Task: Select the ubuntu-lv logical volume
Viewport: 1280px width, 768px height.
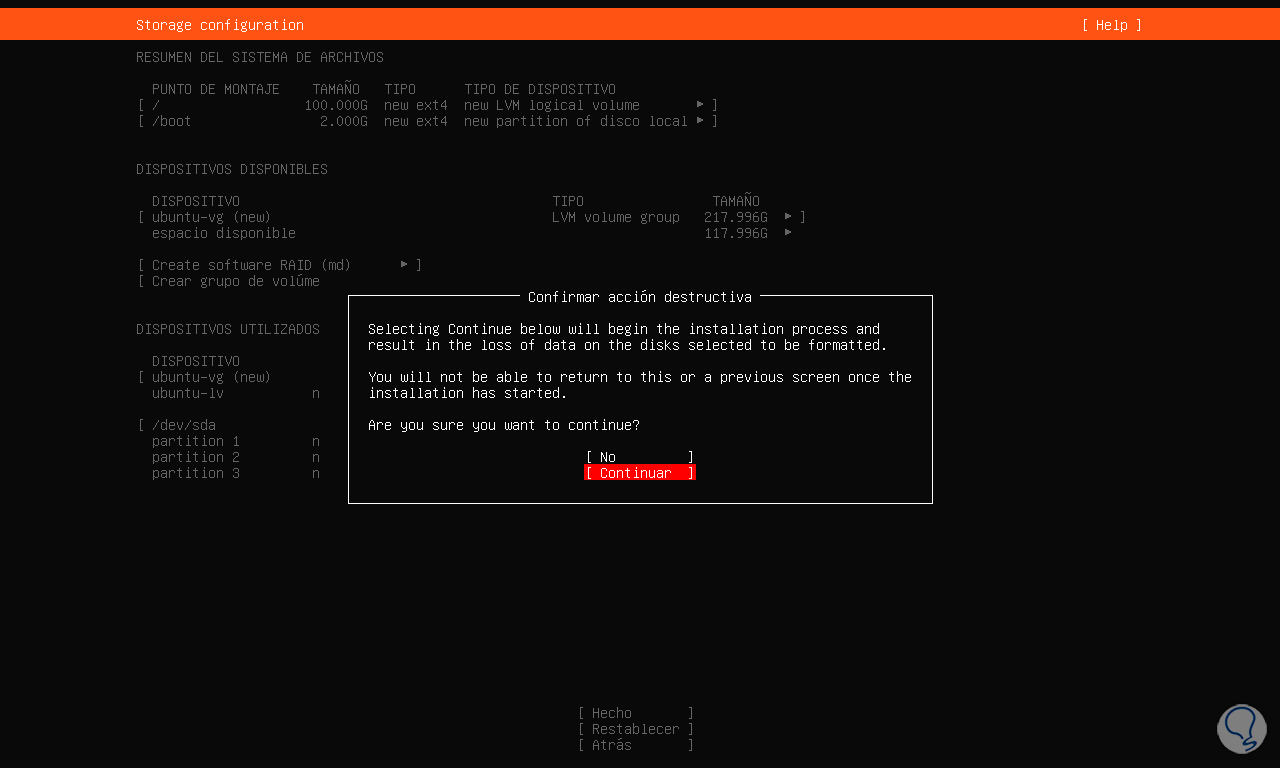Action: [188, 393]
